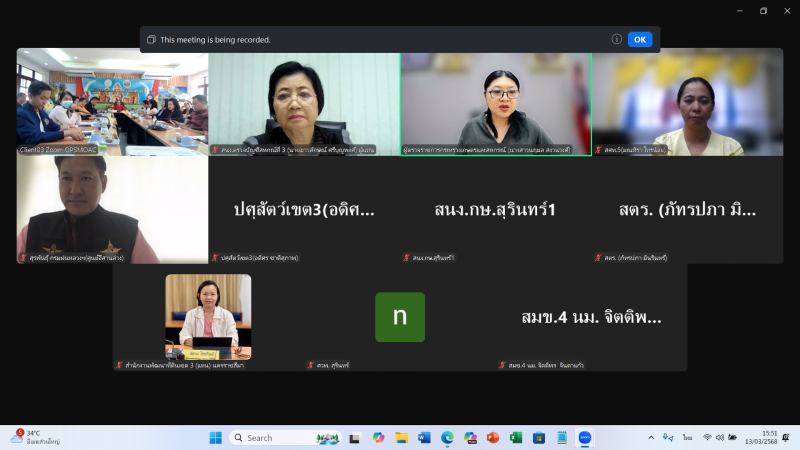Open PowerPoint from the taskbar
This screenshot has width=800, height=450.
tap(493, 438)
